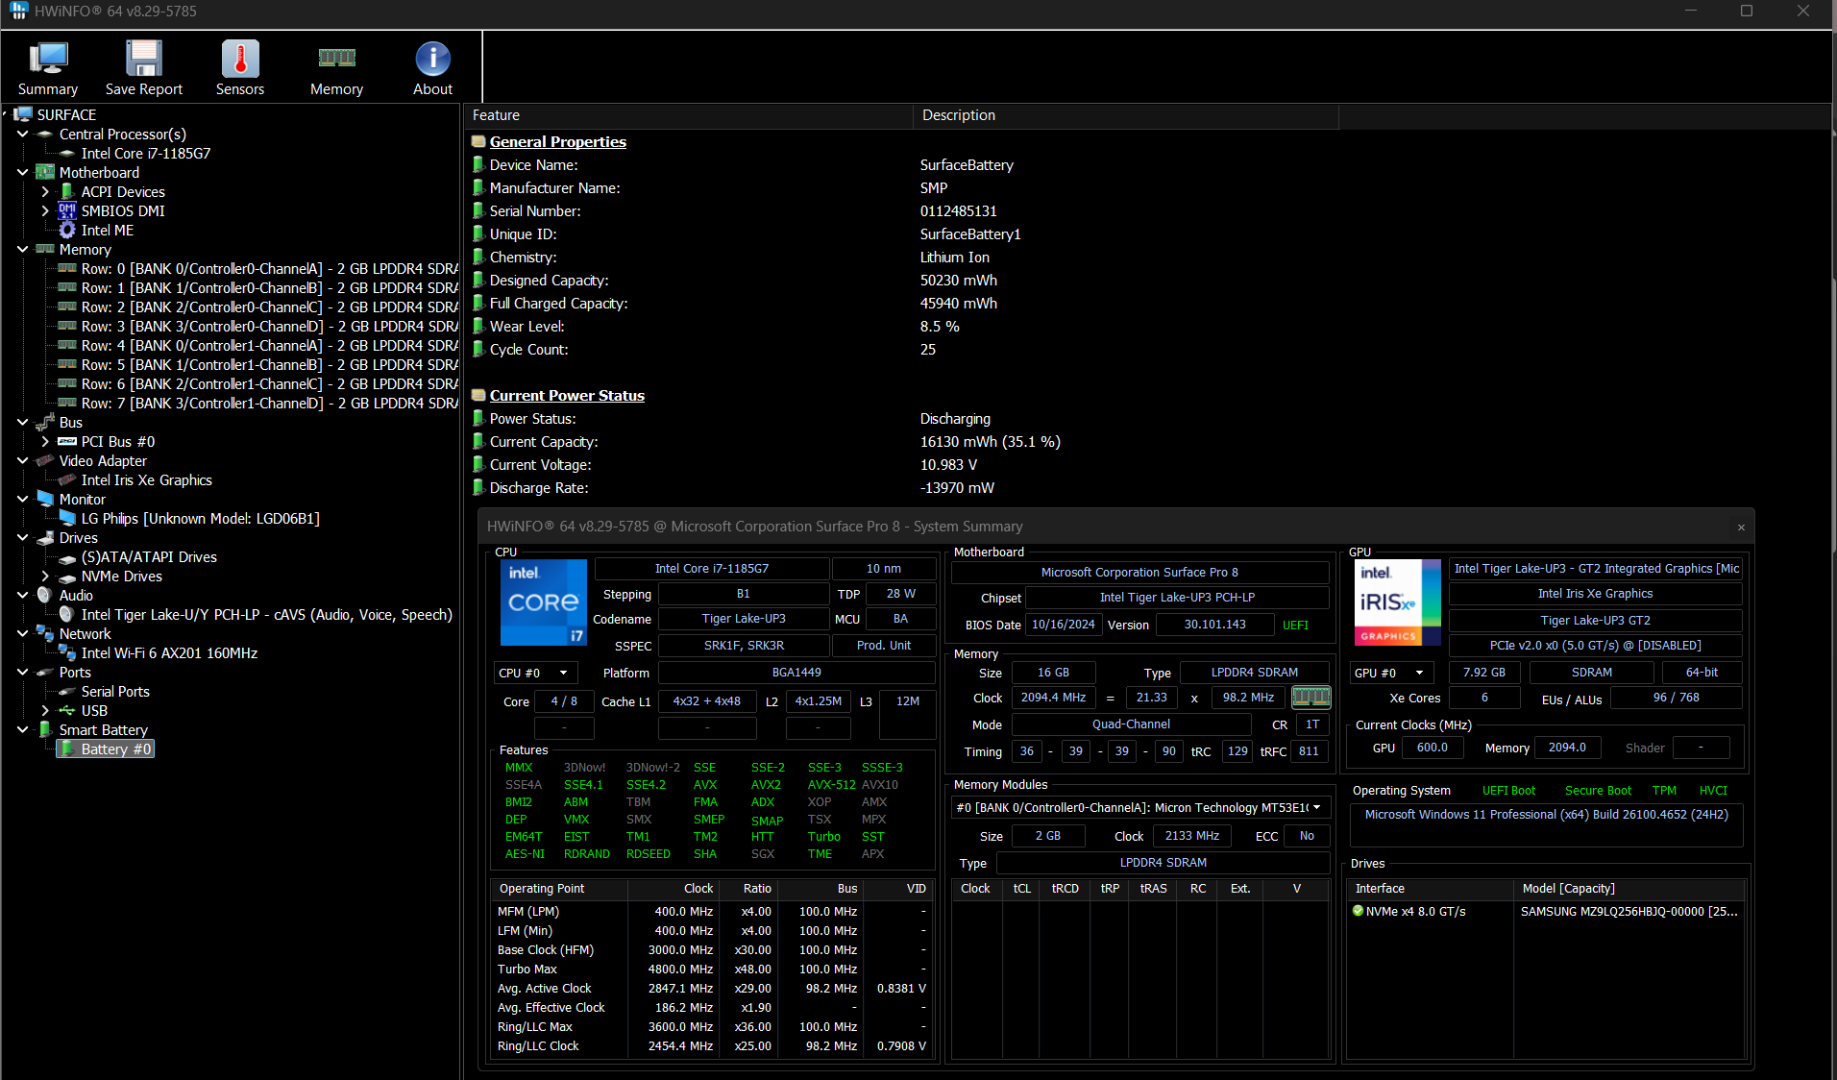Viewport: 1837px width, 1080px height.
Task: Expand the SMBIOS DMI node
Action: 45,211
